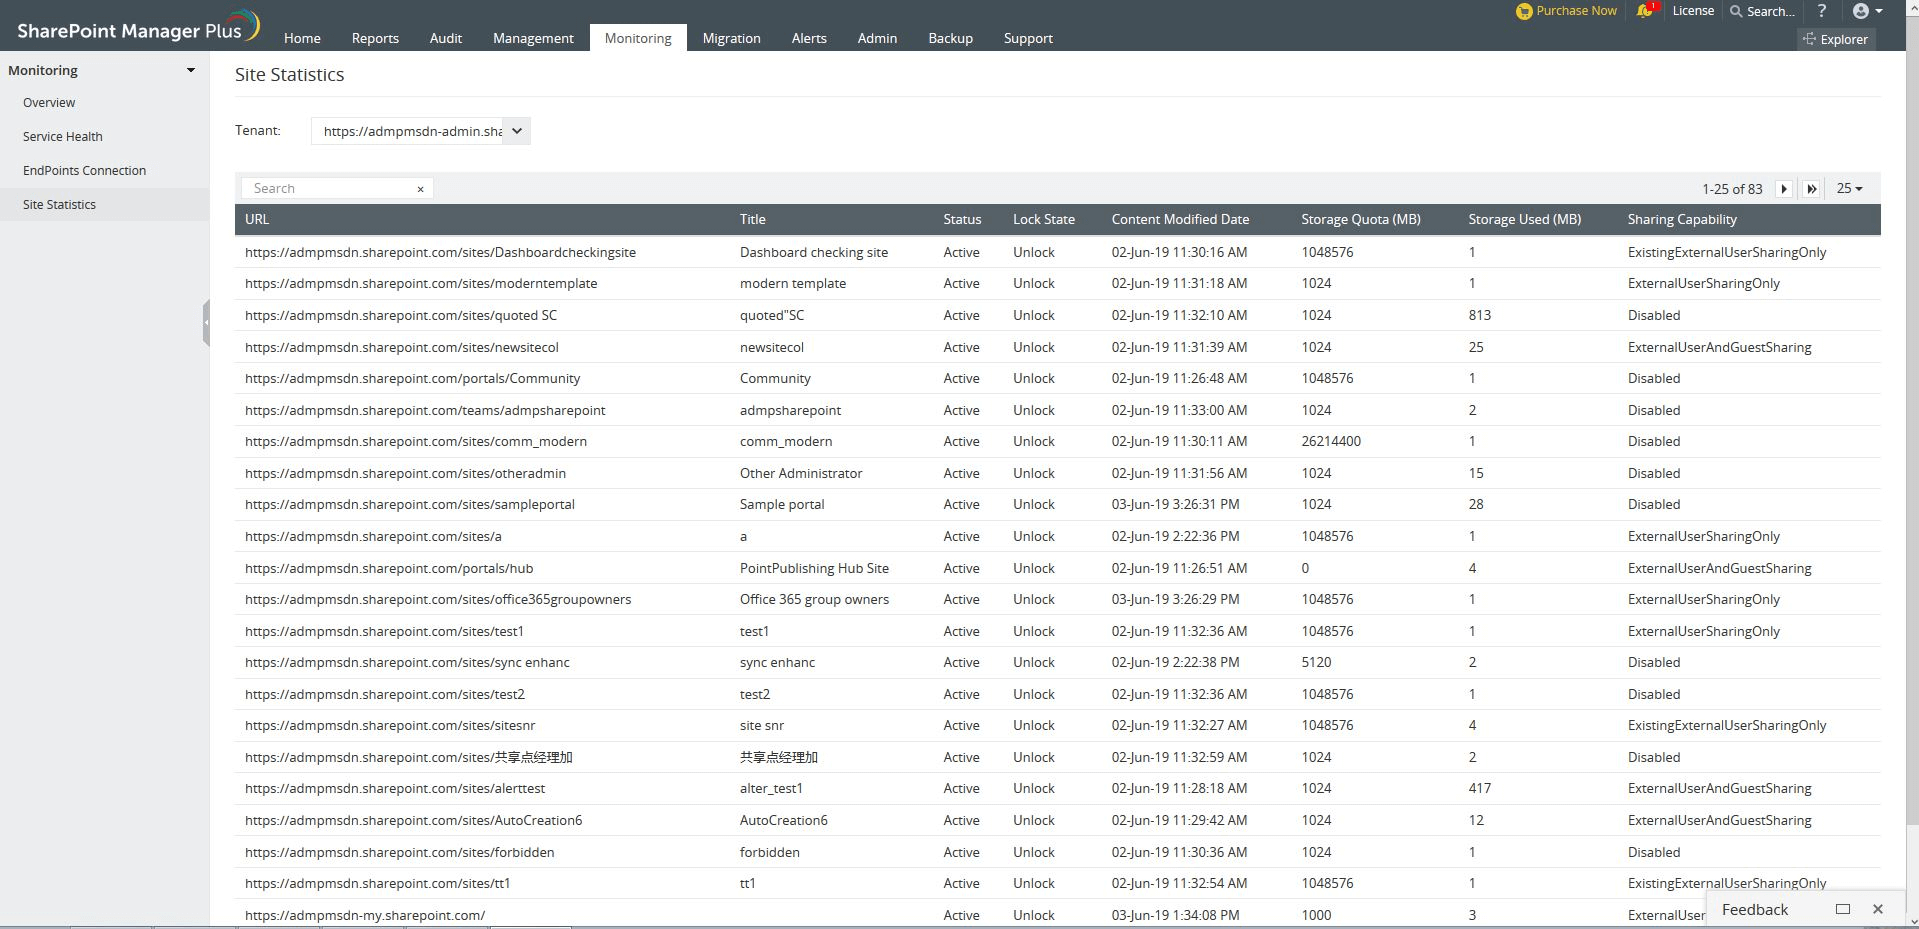Change rows per page from 25
1919x929 pixels.
pyautogui.click(x=1849, y=189)
